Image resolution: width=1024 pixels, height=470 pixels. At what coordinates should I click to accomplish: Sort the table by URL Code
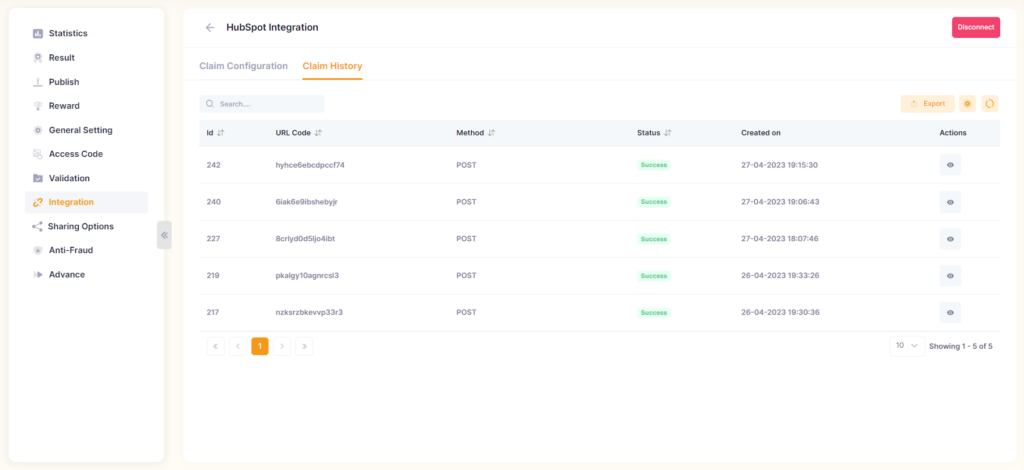(318, 133)
